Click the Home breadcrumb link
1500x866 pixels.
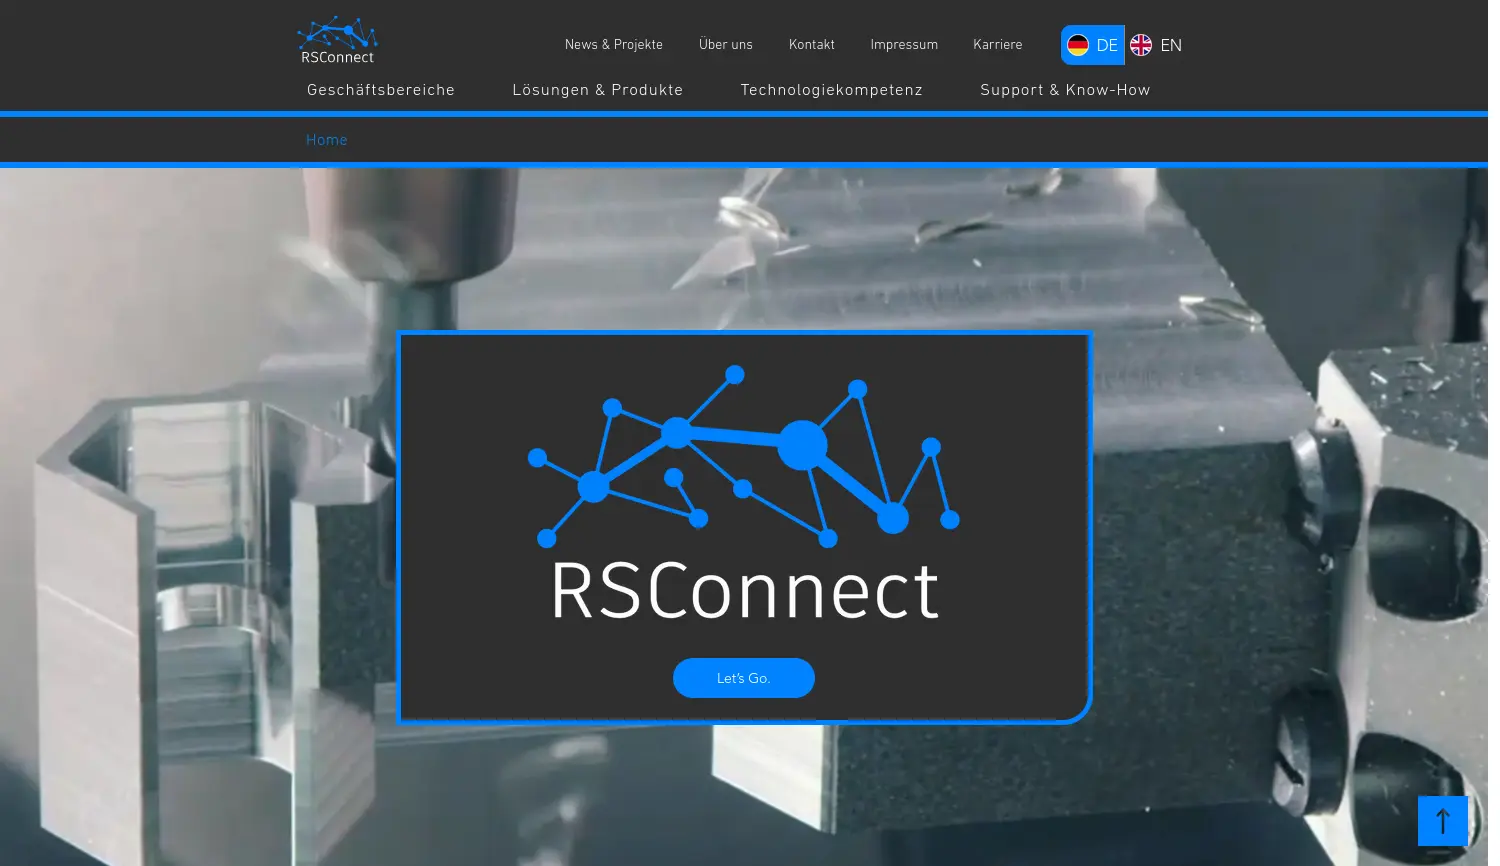tap(326, 140)
